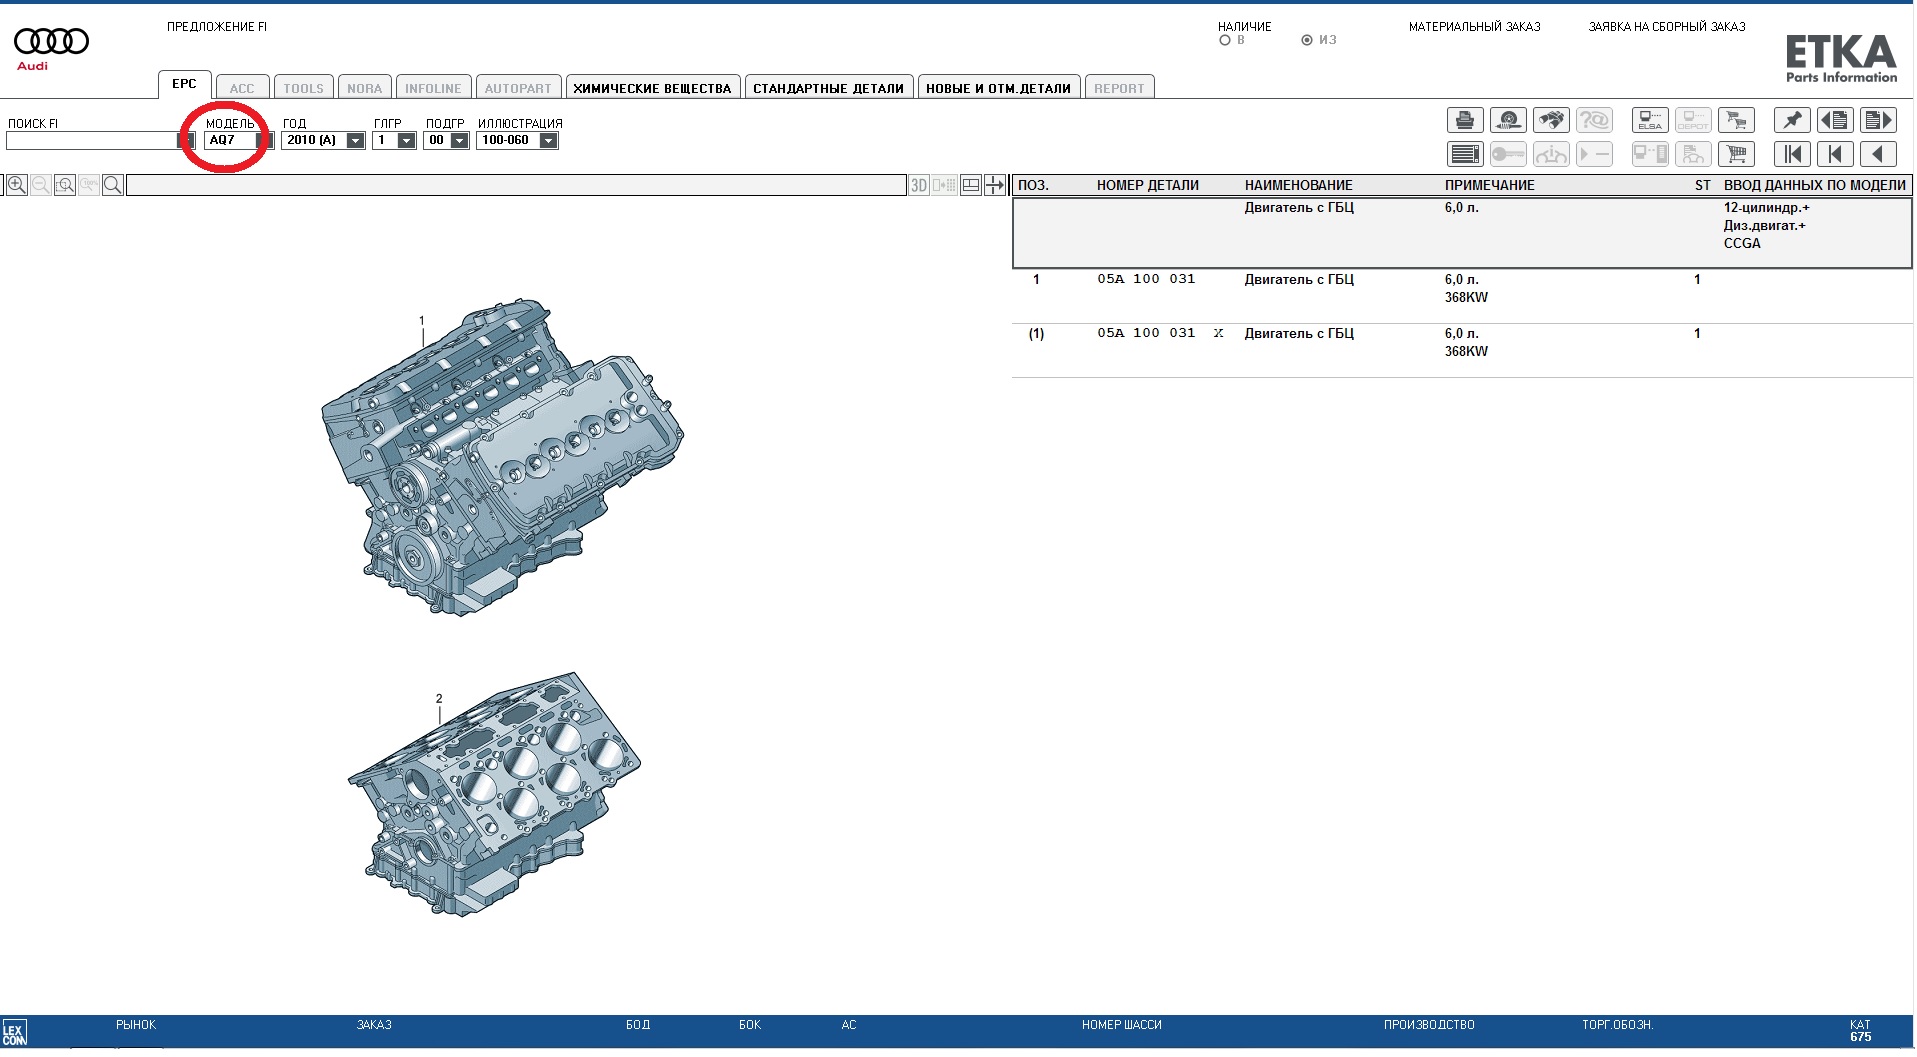Open the СТАНДАРТНЫЕ ДЕТАЛИ tab
This screenshot has height=1057, width=1917.
pos(829,88)
